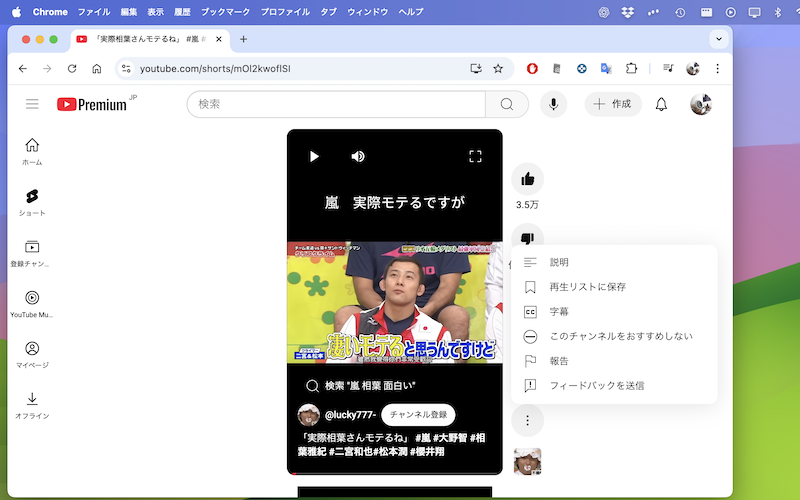The height and width of the screenshot is (500, 800).
Task: Expand the tab search dropdown
Action: (719, 39)
